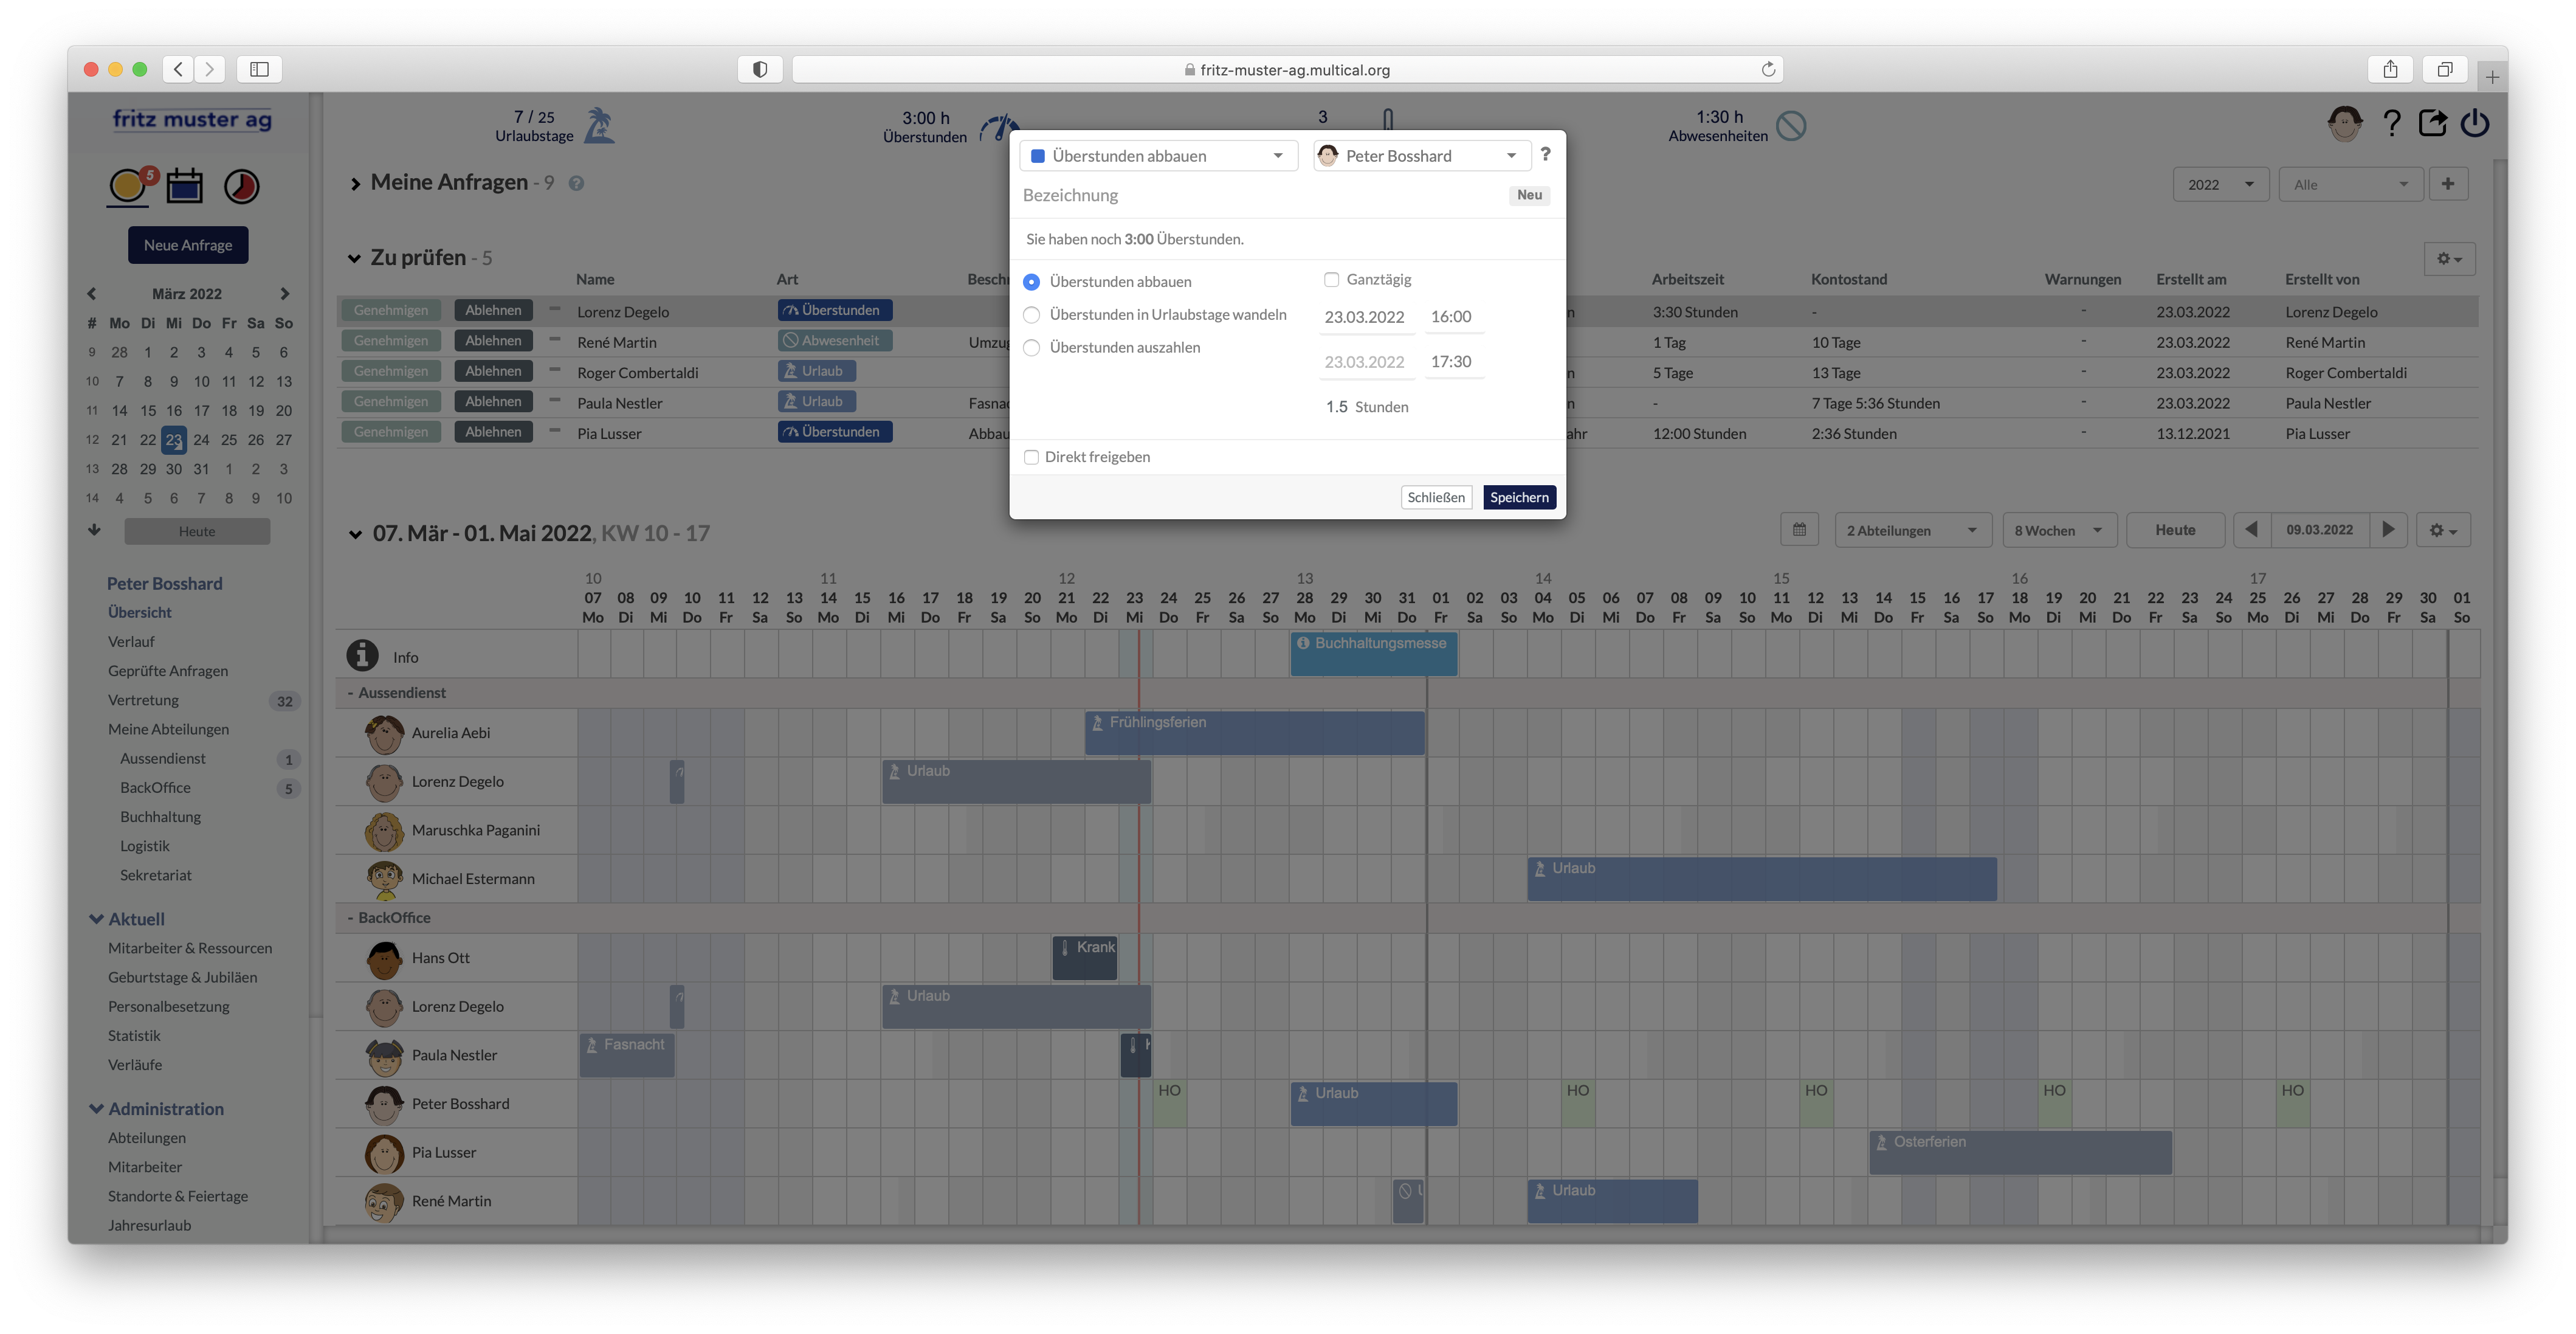Image resolution: width=2576 pixels, height=1334 pixels.
Task: Click Genehmigen for Pia Lusser
Action: (x=391, y=432)
